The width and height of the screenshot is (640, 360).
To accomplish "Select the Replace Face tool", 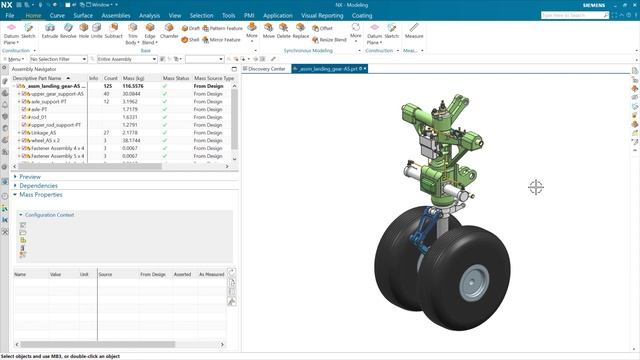I will (300, 31).
